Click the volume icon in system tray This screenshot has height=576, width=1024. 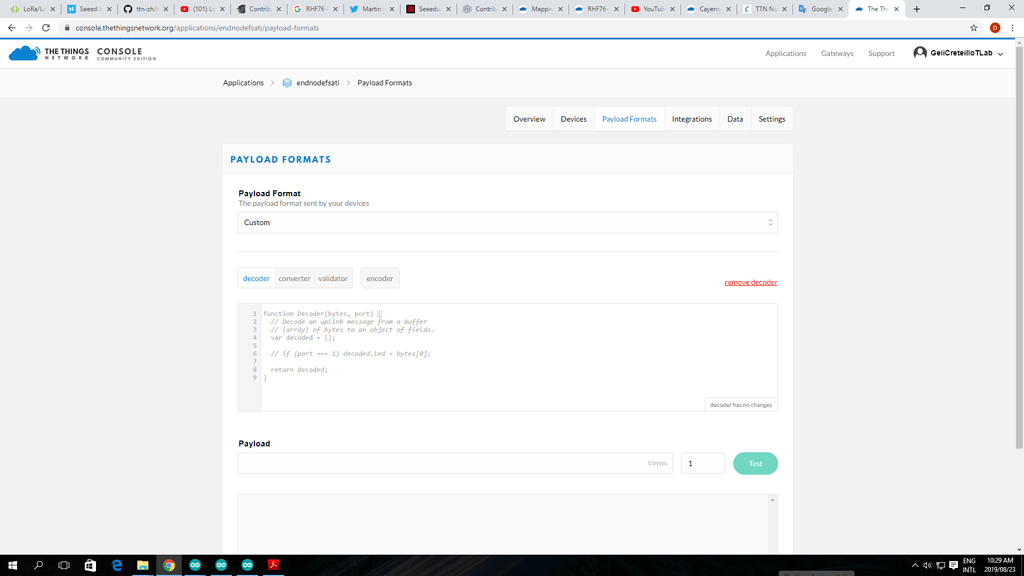coord(927,566)
